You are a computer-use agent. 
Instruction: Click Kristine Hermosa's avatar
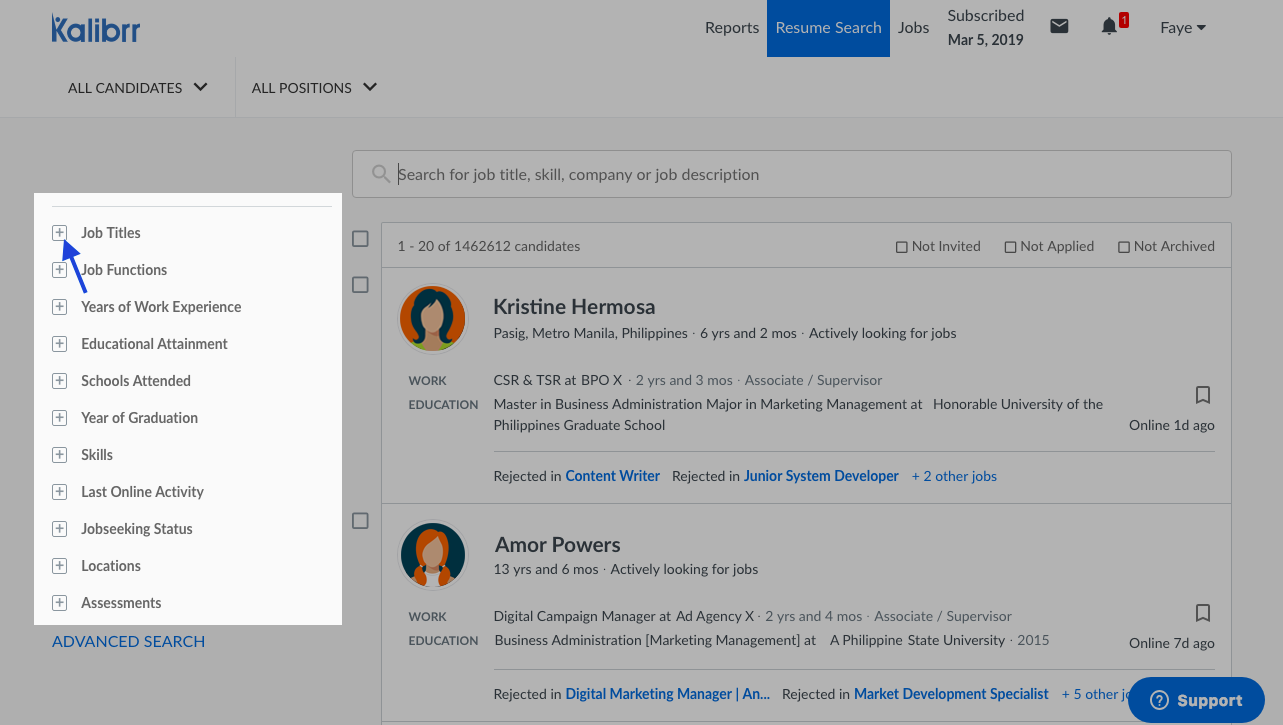click(x=433, y=319)
